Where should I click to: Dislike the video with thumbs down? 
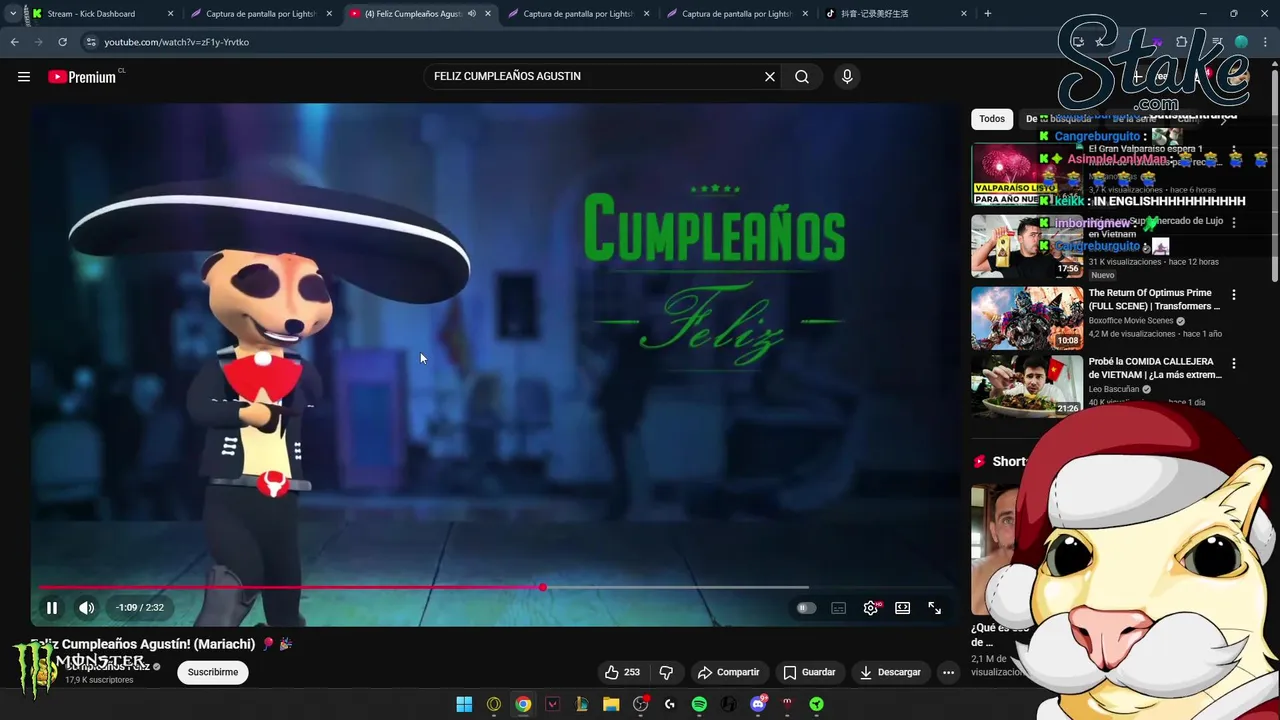(x=666, y=672)
